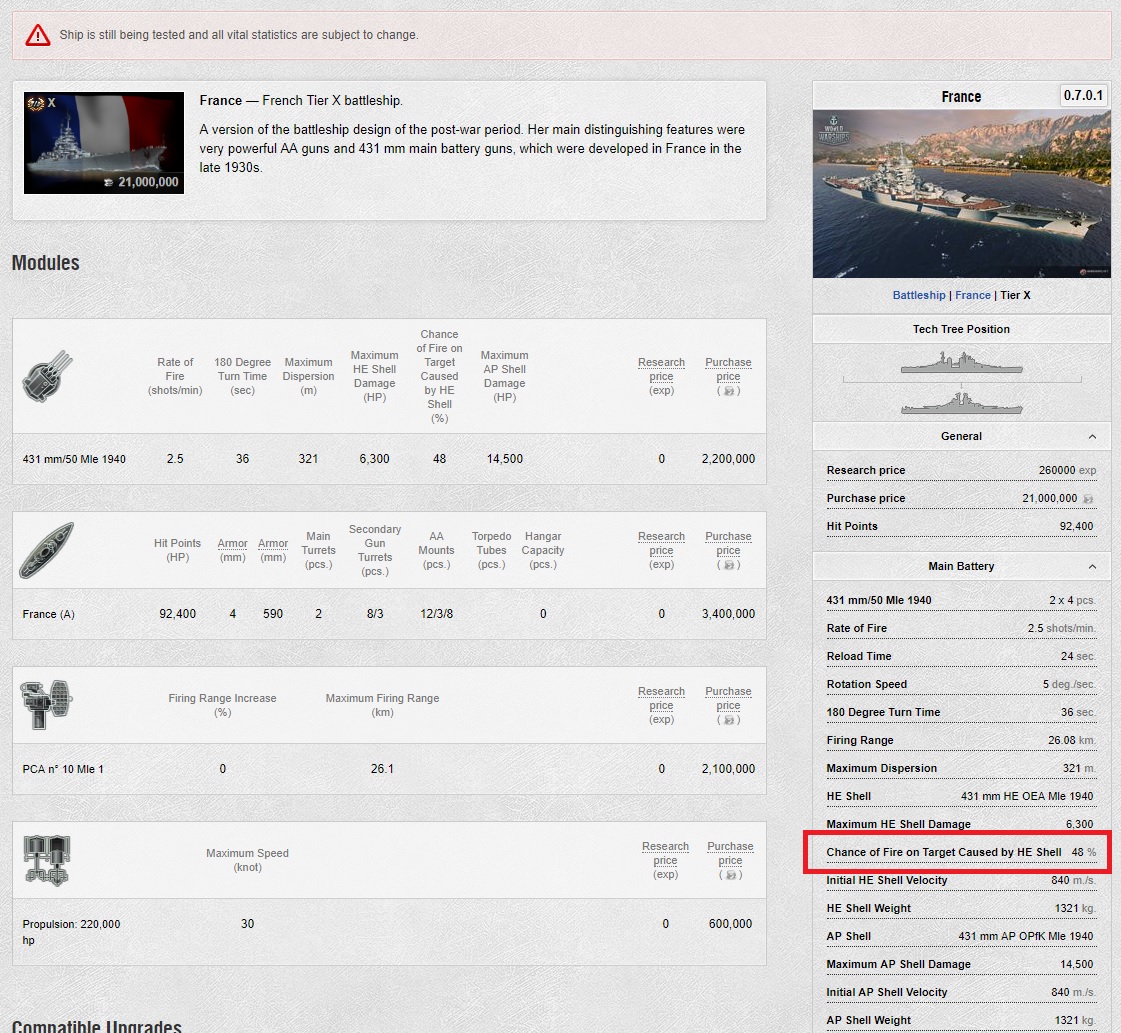Click the 431 mm HE OEA Mle 1940 shell name

pos(1027,796)
